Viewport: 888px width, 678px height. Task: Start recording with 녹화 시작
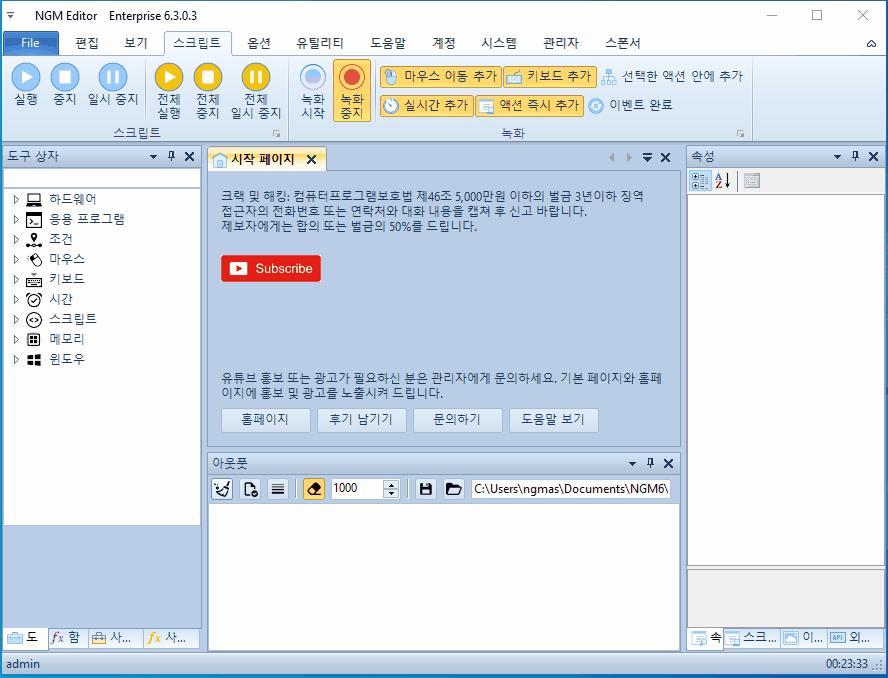(313, 91)
